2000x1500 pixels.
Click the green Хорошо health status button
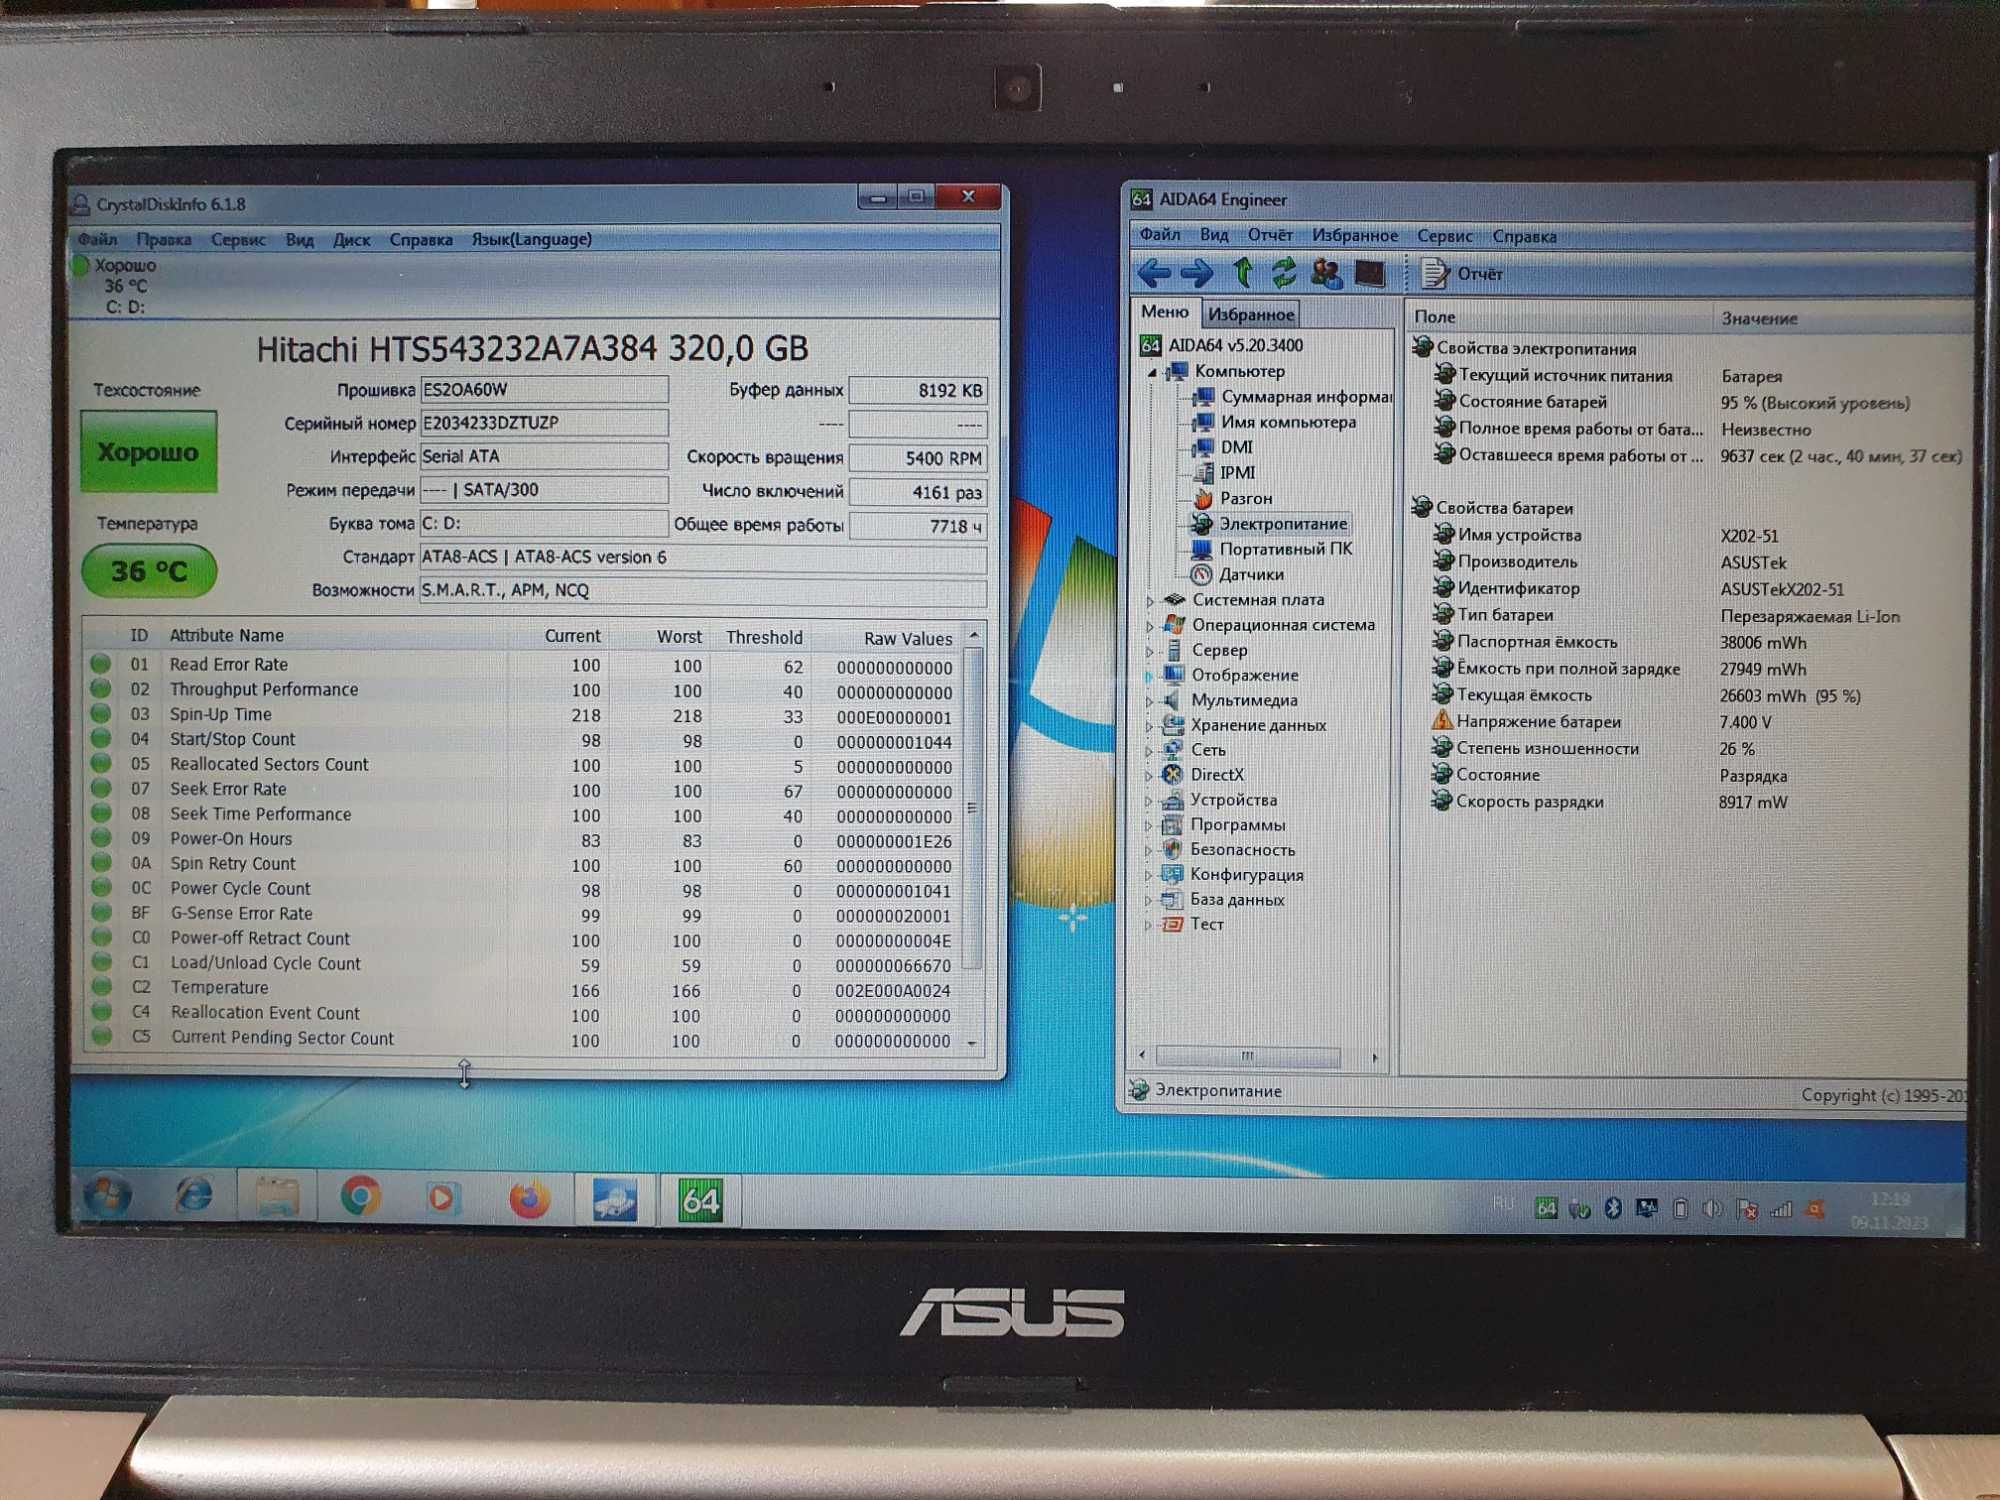click(x=149, y=452)
